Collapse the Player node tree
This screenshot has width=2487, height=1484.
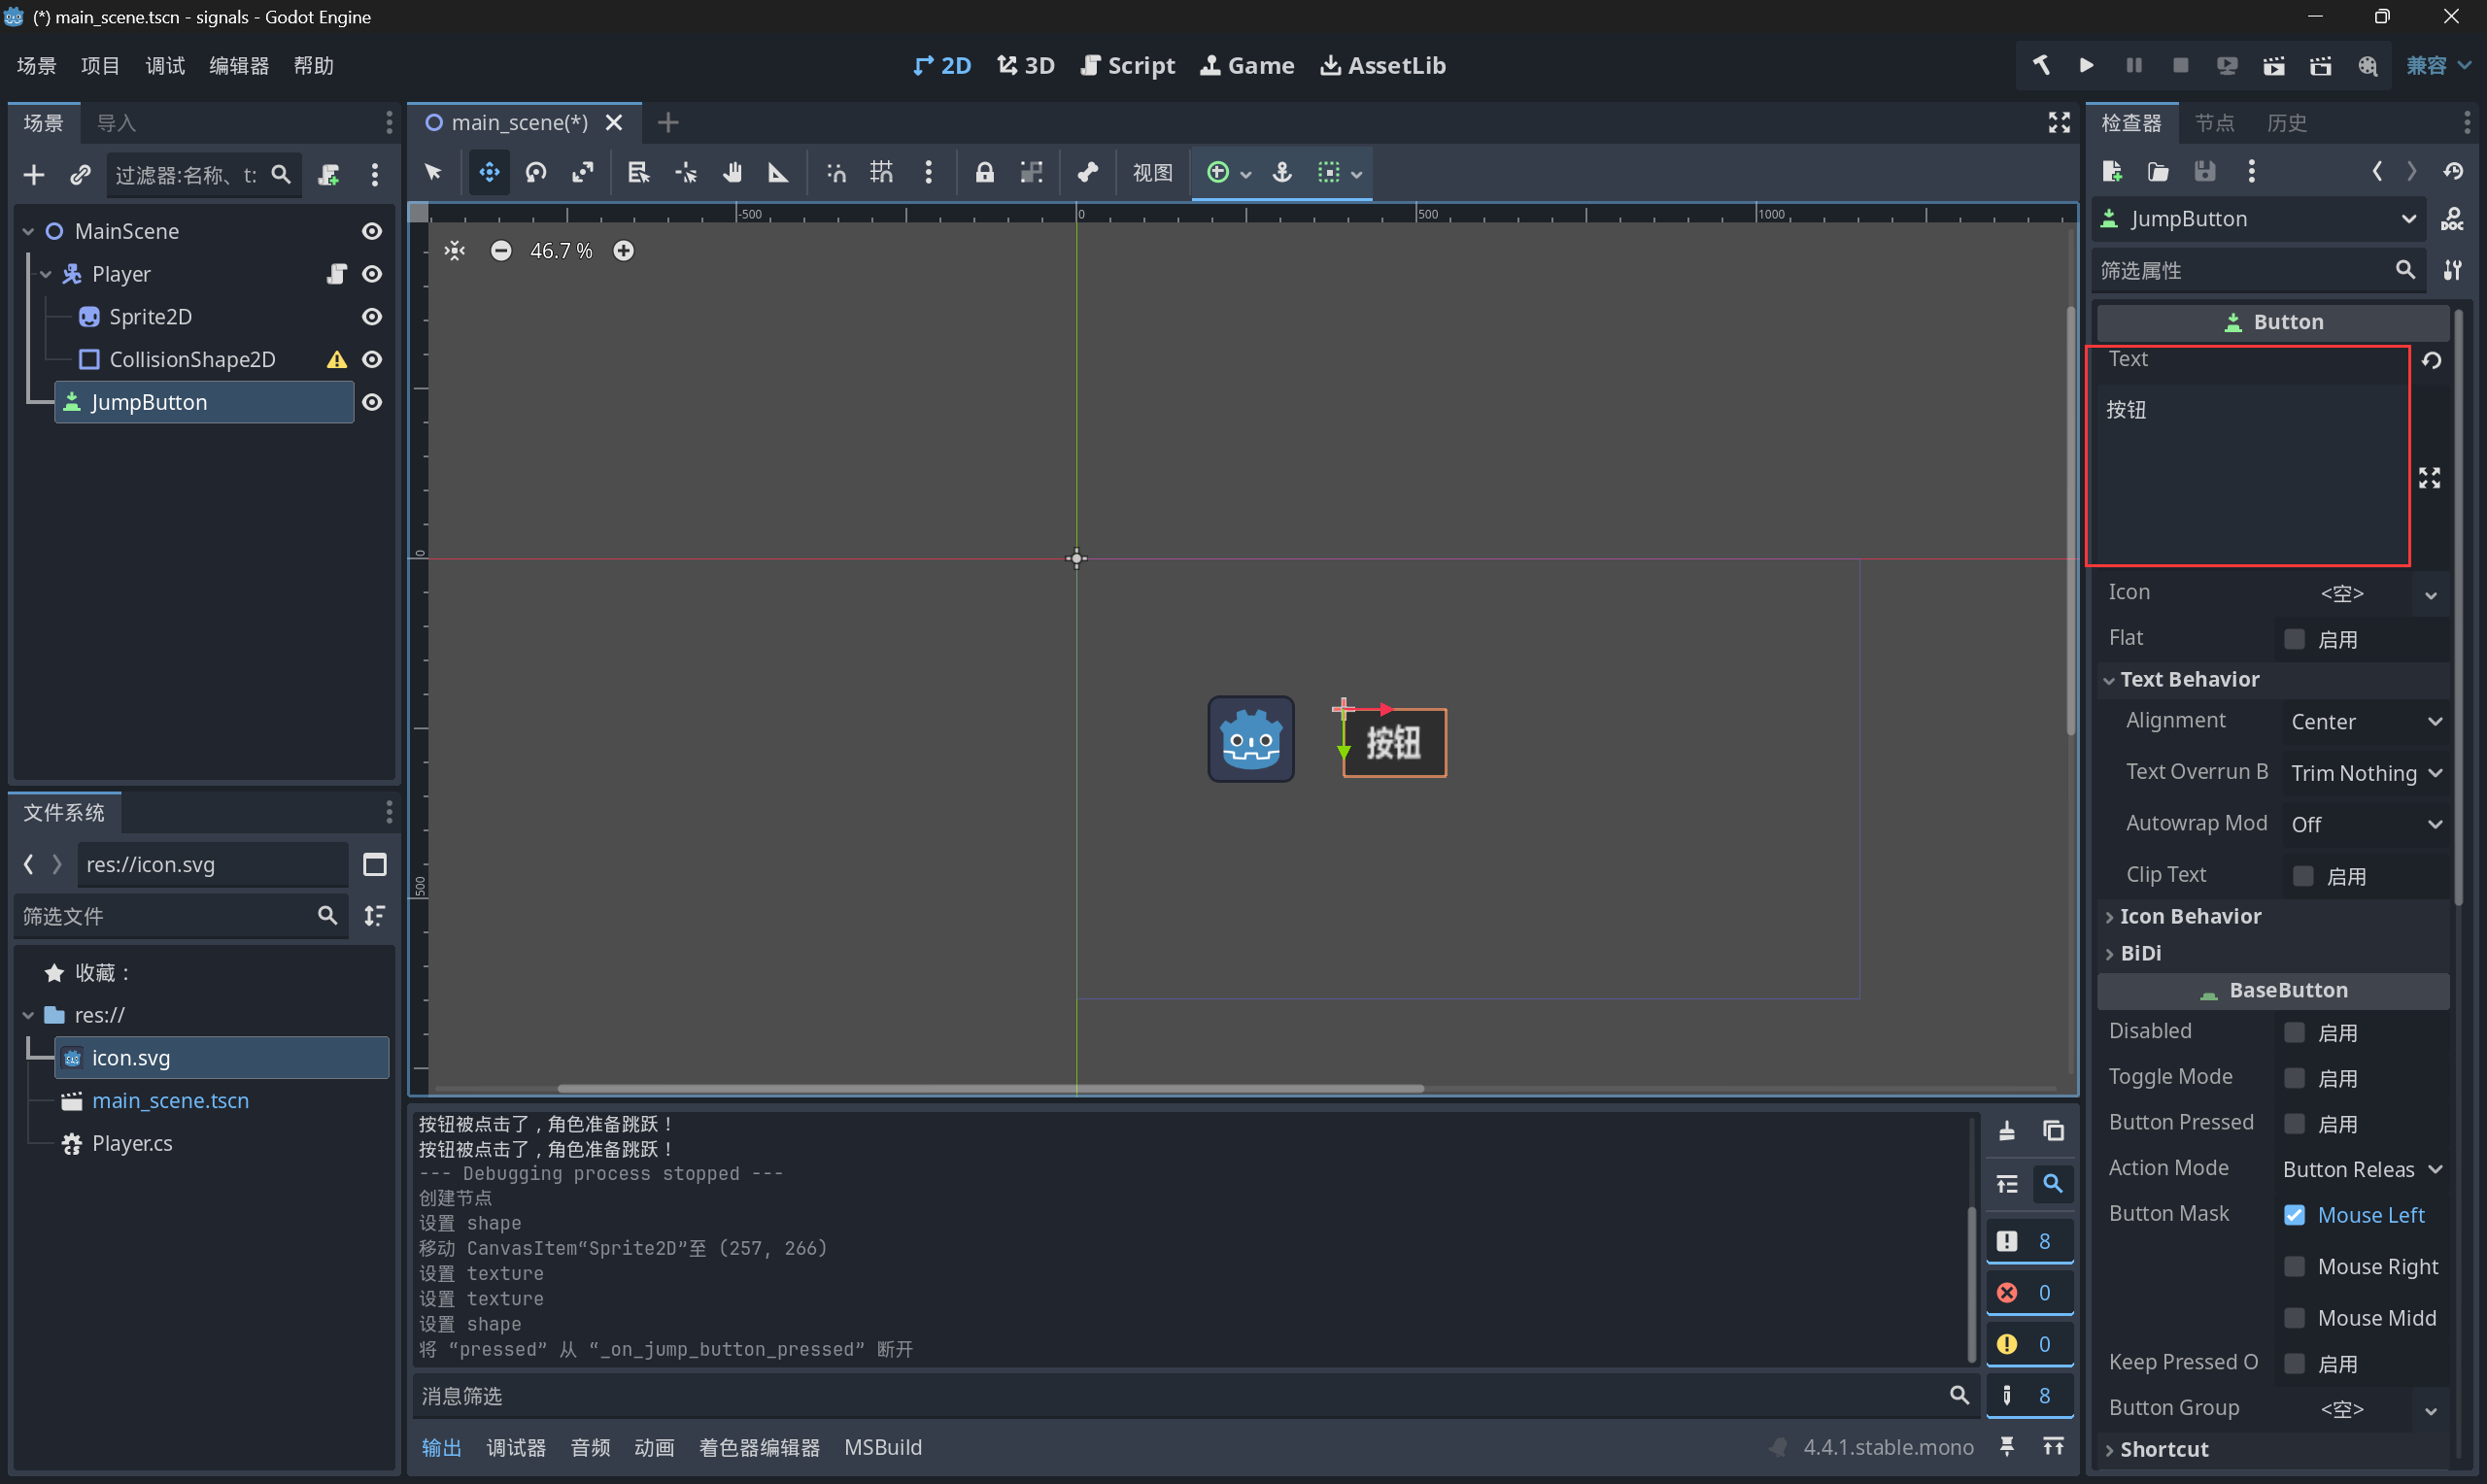(x=46, y=274)
